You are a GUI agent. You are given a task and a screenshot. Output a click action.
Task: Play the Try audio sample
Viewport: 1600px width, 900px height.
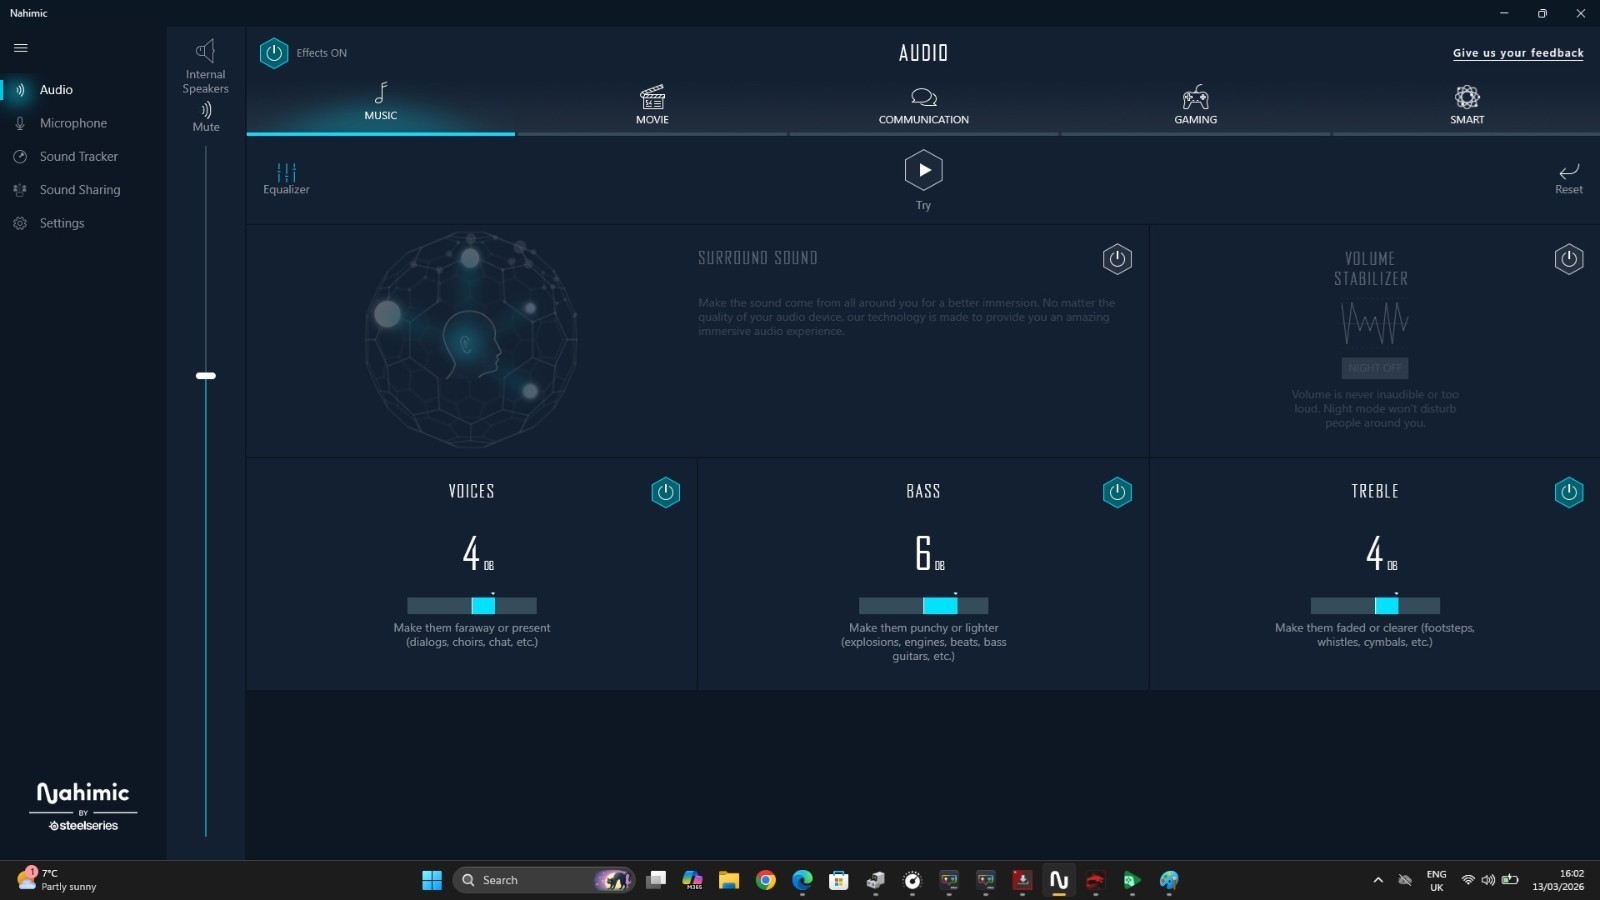tap(924, 171)
